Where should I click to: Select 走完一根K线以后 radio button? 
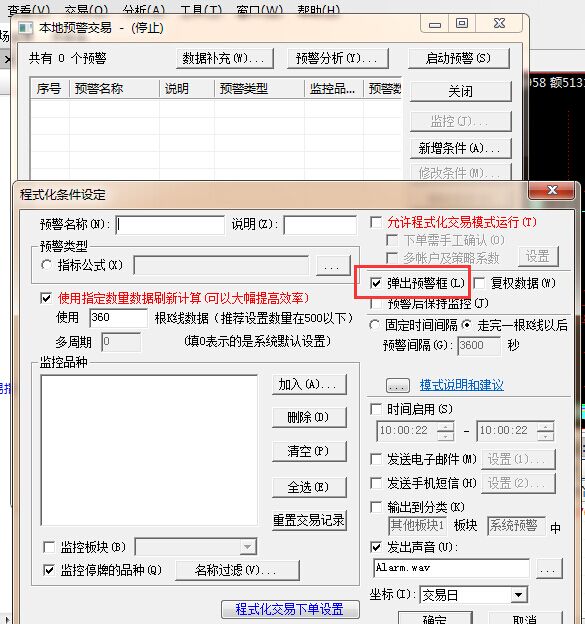click(x=467, y=325)
